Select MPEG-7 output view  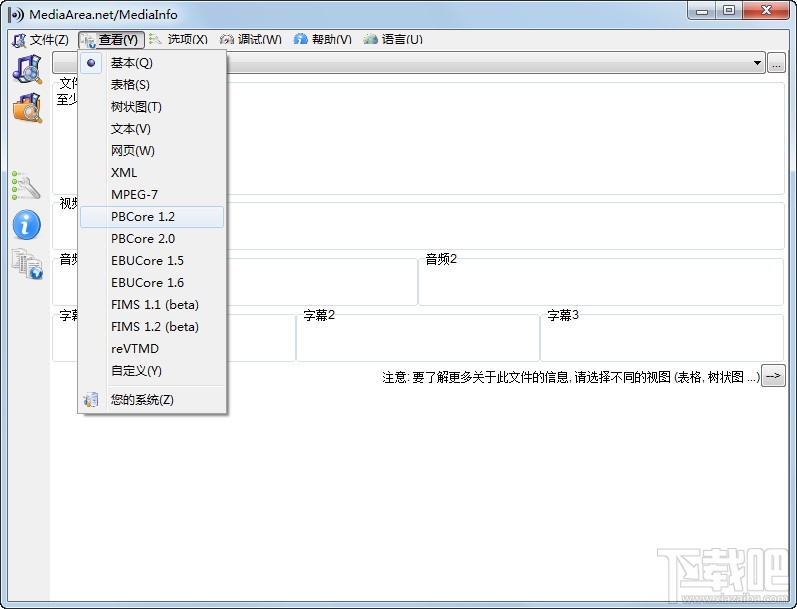coord(151,195)
